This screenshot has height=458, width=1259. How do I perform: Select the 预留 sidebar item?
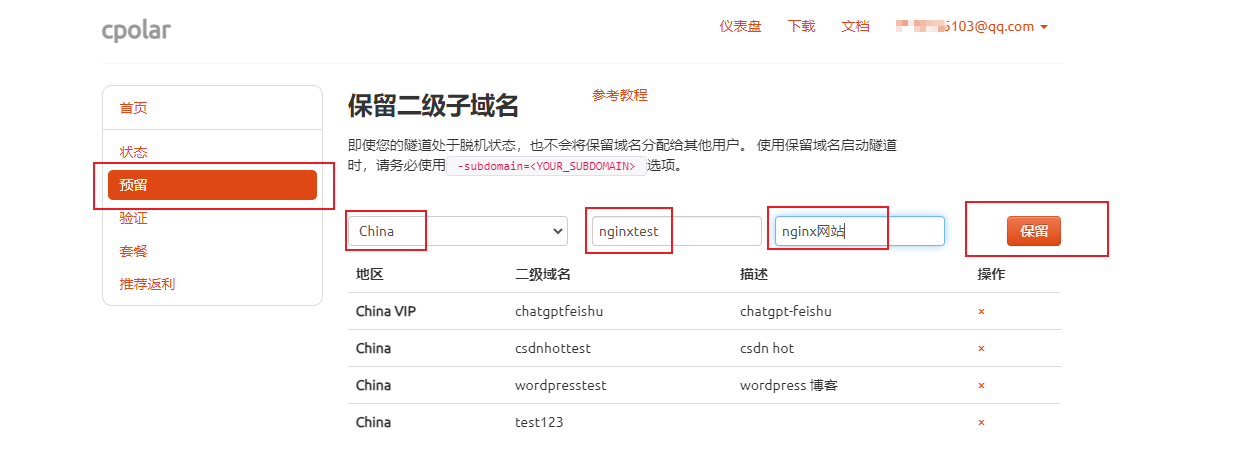pos(212,185)
